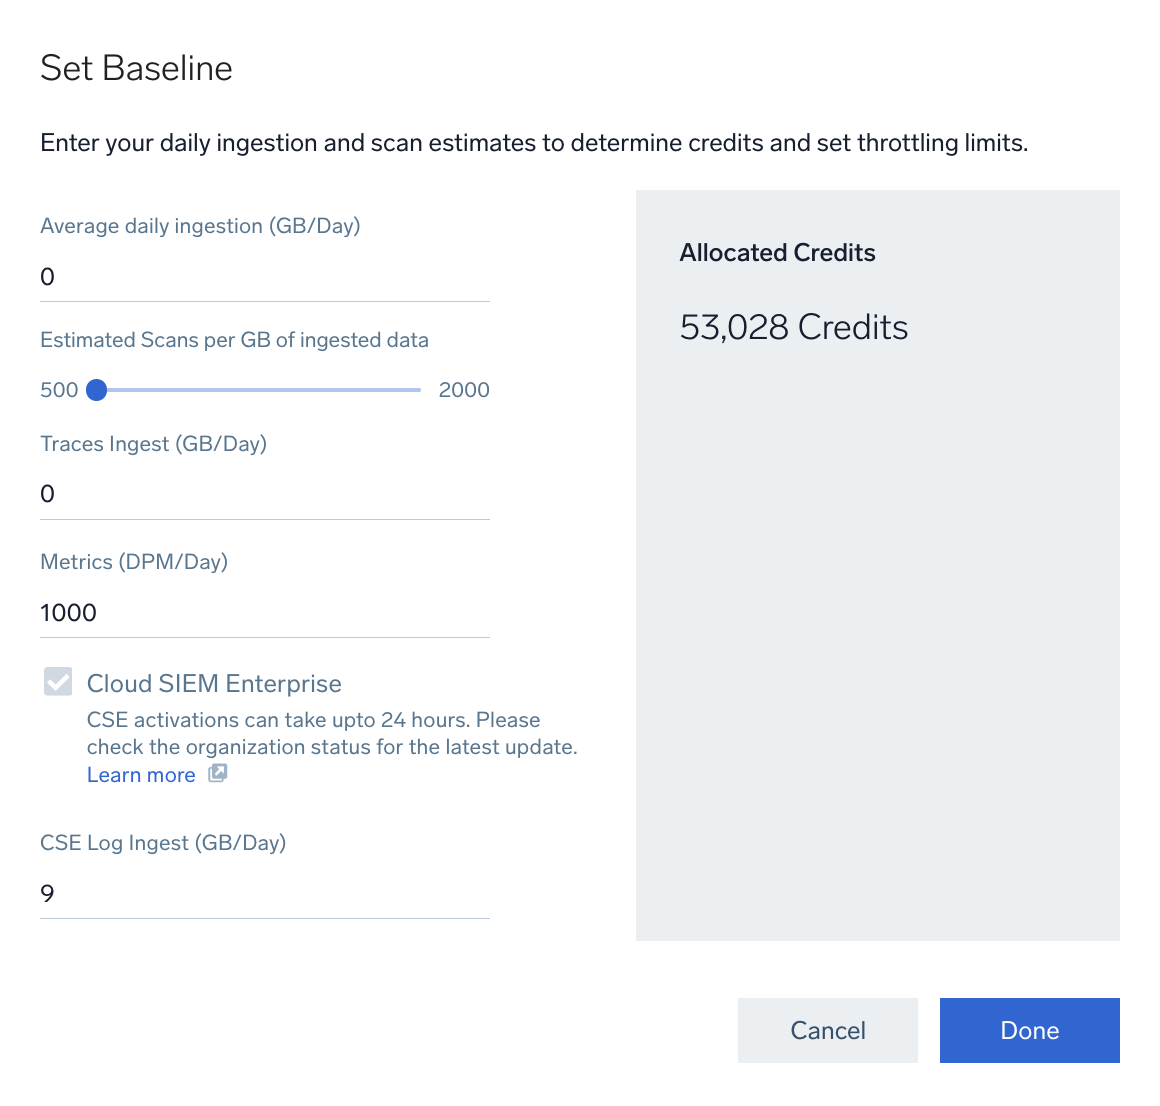Click the scans per GB slider handle
The height and width of the screenshot is (1106, 1160).
pyautogui.click(x=97, y=390)
